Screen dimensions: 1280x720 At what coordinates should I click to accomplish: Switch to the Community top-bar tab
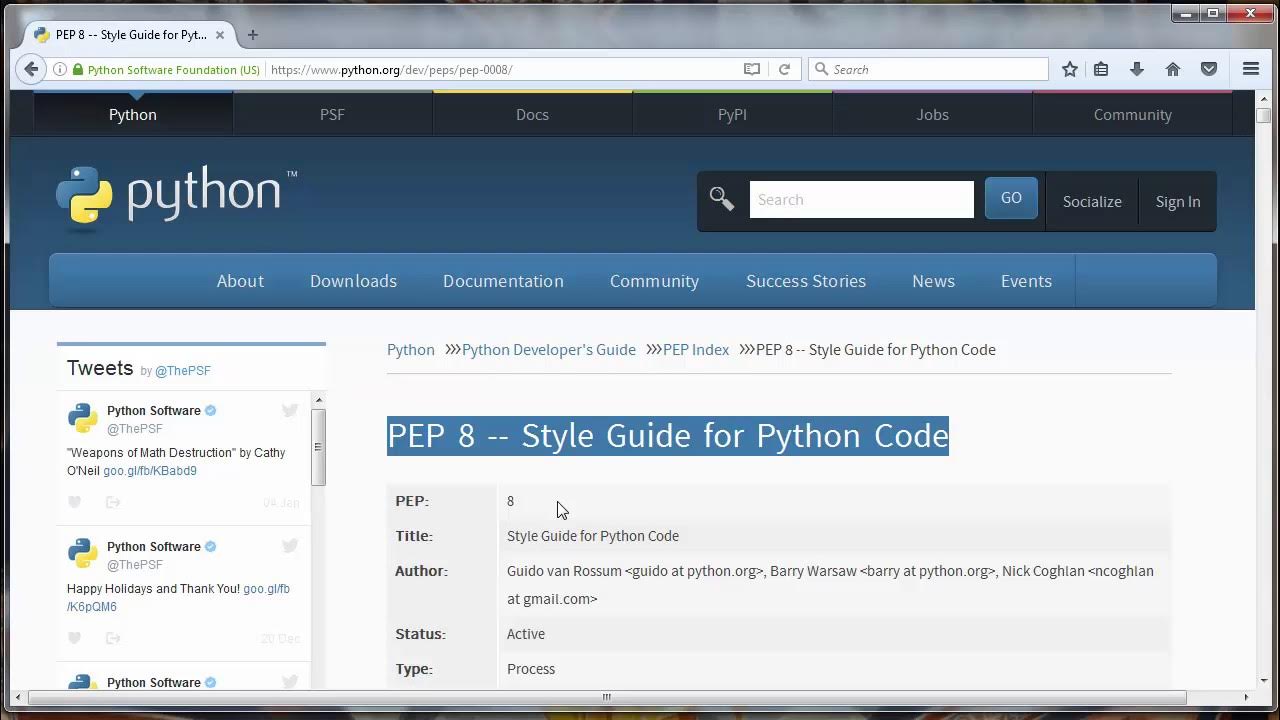point(1132,114)
